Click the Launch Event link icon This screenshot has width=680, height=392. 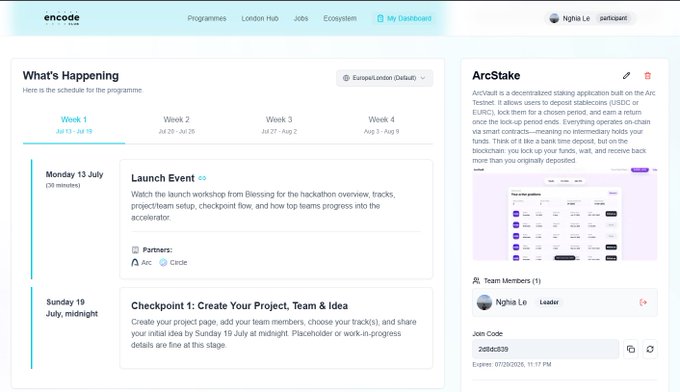[202, 178]
